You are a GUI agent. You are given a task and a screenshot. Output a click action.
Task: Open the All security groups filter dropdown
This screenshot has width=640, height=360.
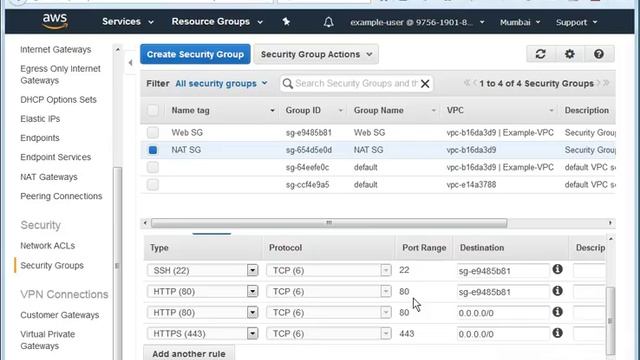pyautogui.click(x=221, y=84)
